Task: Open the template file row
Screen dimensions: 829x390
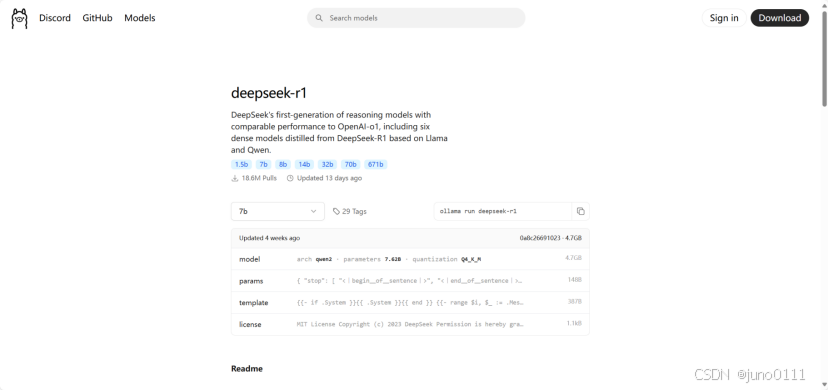Action: (410, 303)
